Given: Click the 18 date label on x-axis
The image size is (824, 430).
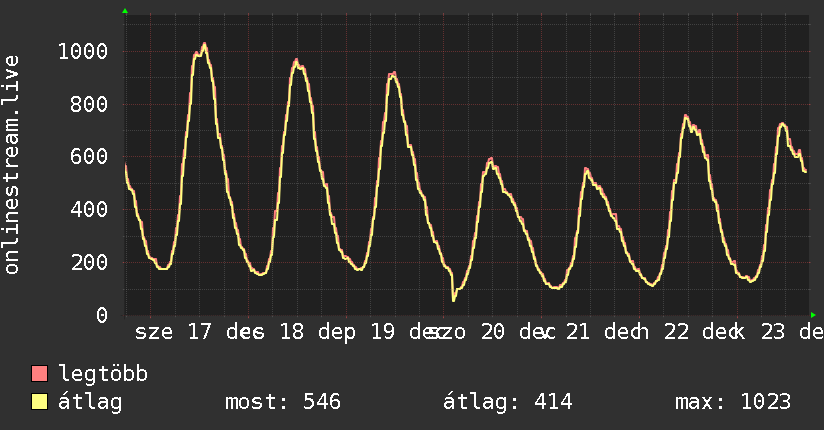Looking at the screenshot, I should pyautogui.click(x=292, y=332).
